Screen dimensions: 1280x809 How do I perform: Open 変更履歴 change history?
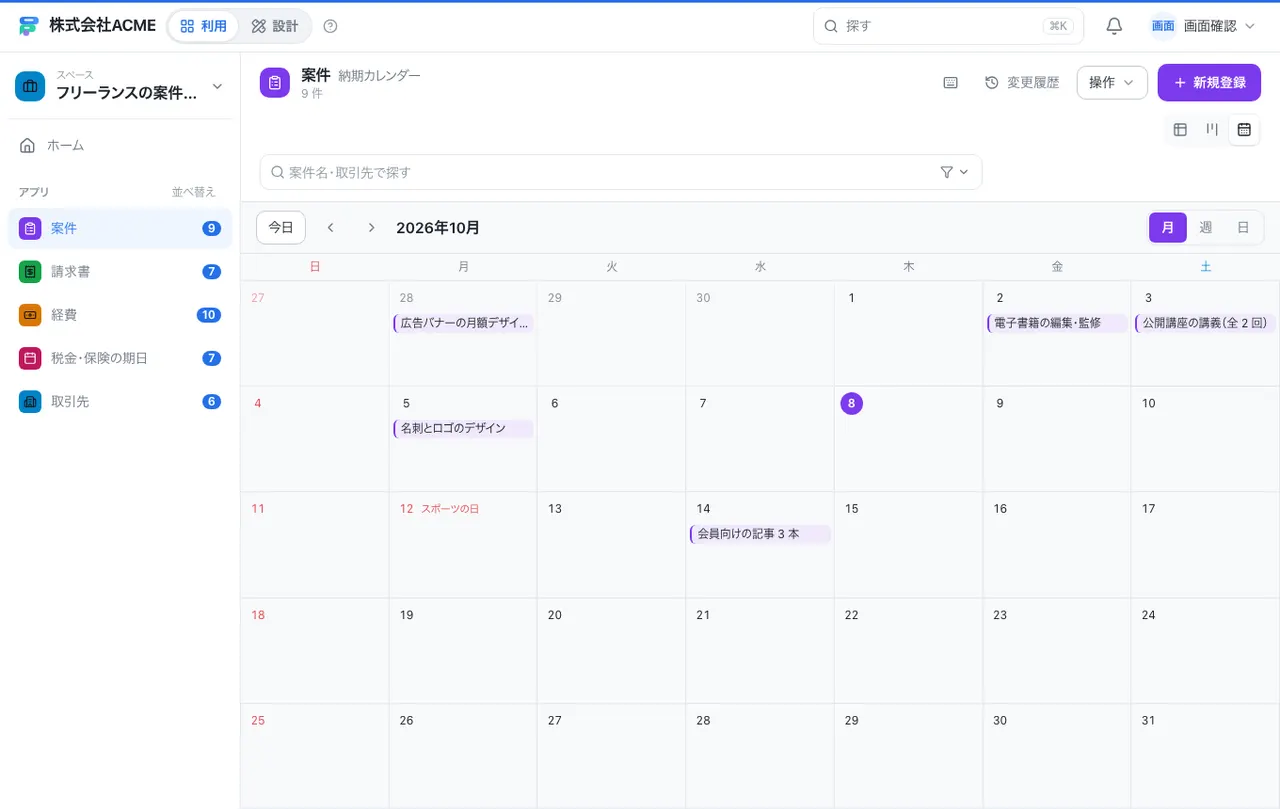coord(1022,83)
